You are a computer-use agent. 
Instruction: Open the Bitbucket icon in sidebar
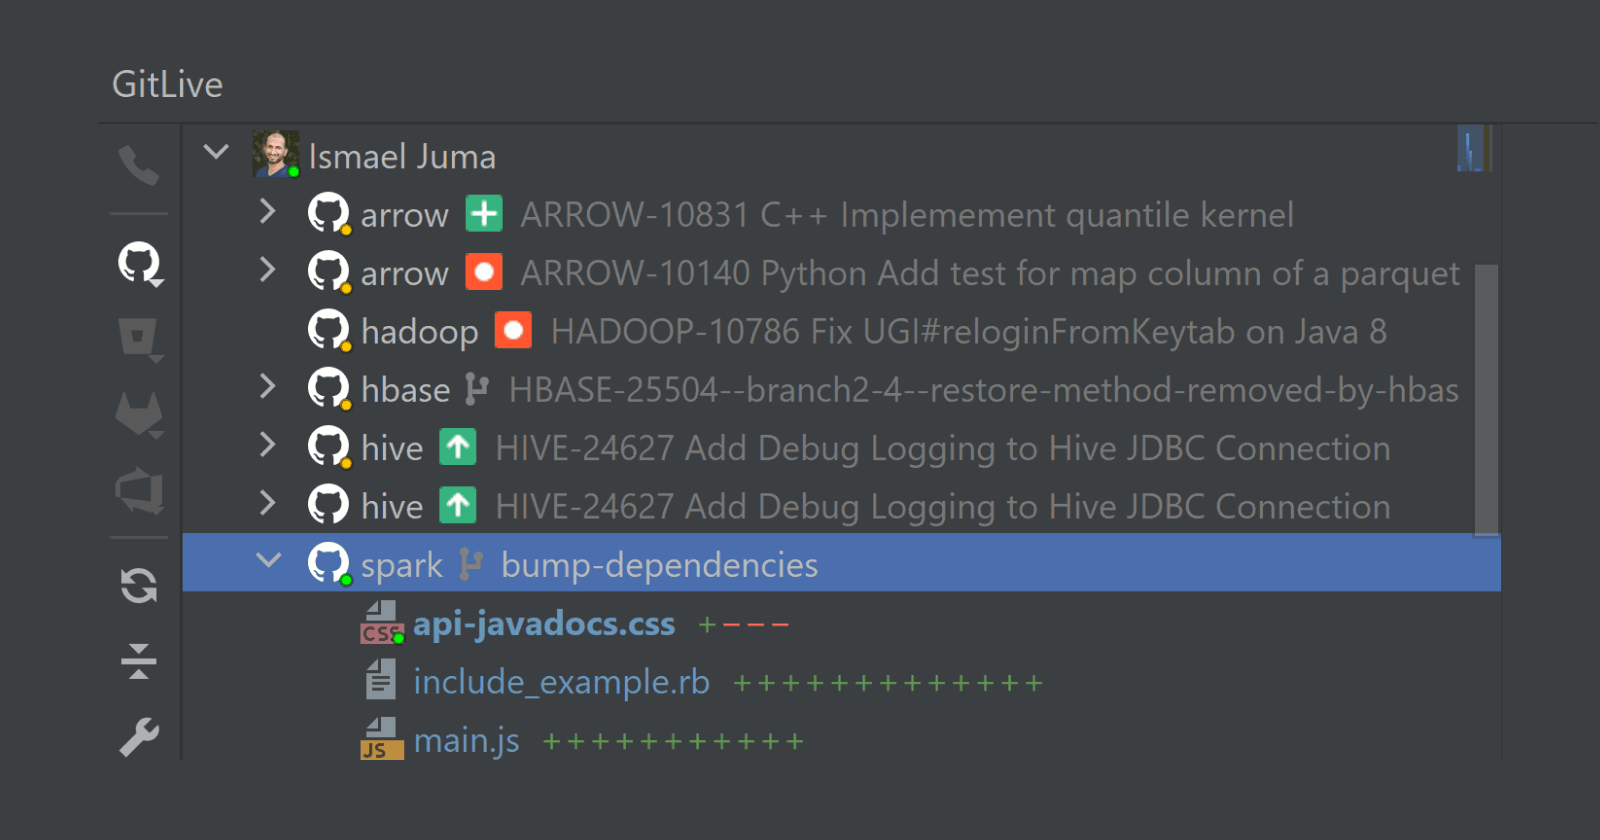[x=139, y=339]
